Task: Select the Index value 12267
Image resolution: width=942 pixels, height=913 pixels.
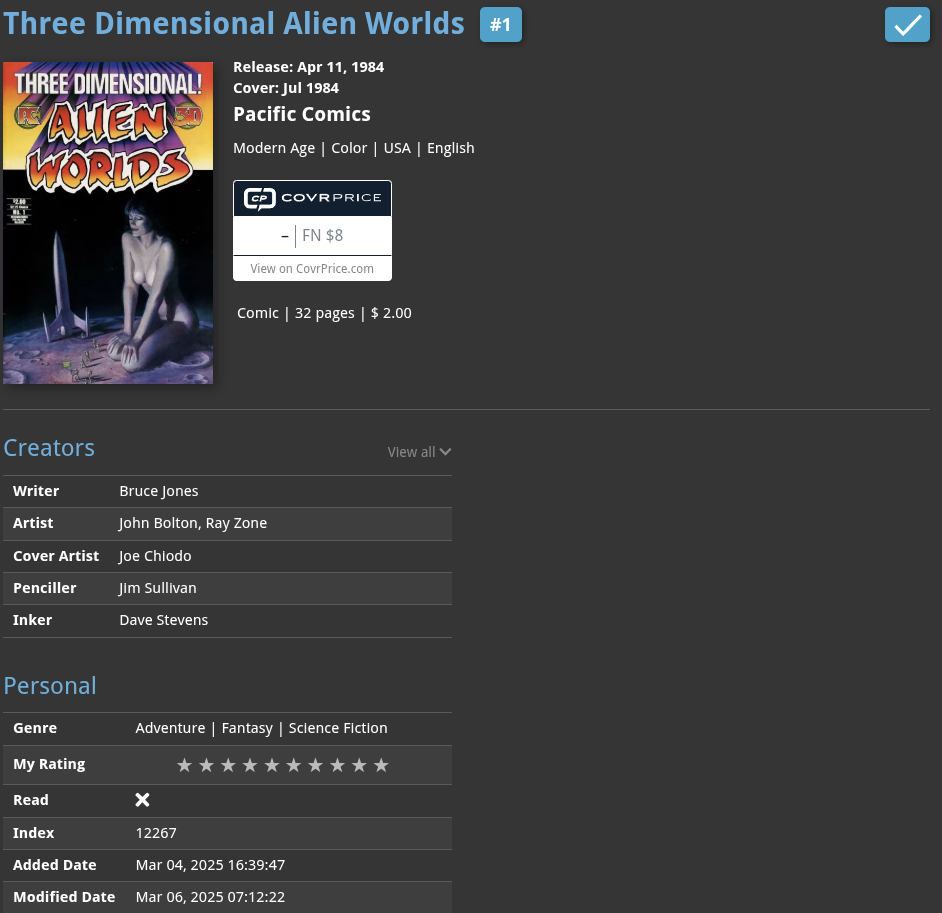Action: (x=156, y=833)
